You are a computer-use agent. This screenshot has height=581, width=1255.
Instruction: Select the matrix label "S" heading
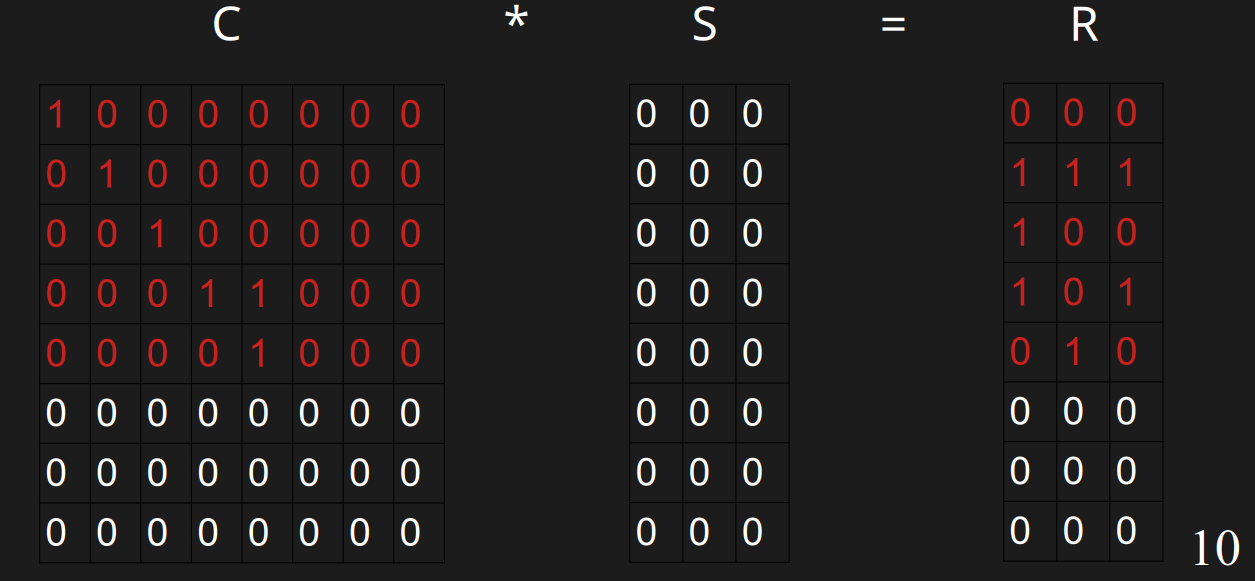704,26
